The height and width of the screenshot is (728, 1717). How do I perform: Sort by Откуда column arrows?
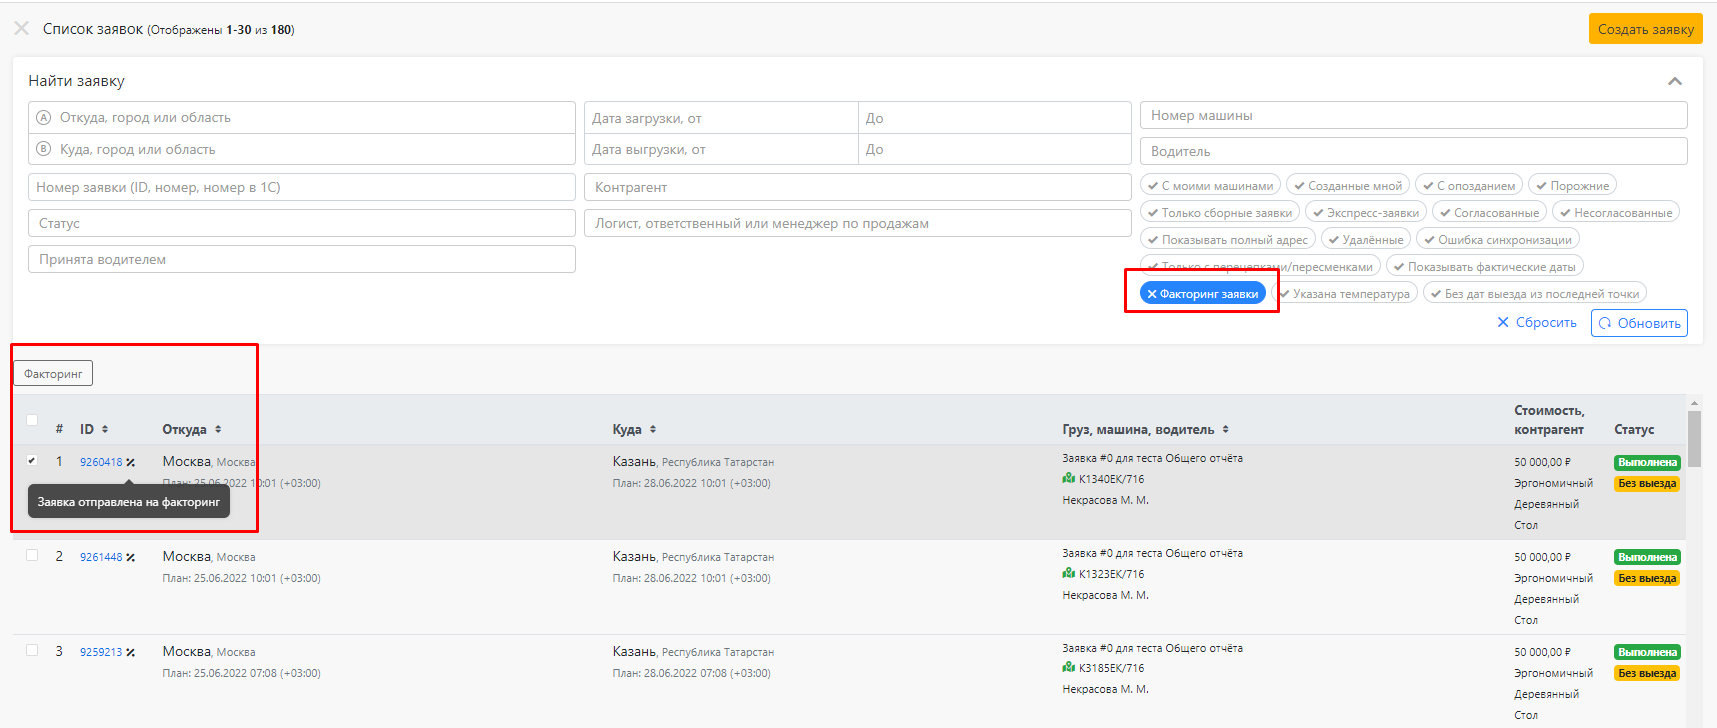[218, 429]
